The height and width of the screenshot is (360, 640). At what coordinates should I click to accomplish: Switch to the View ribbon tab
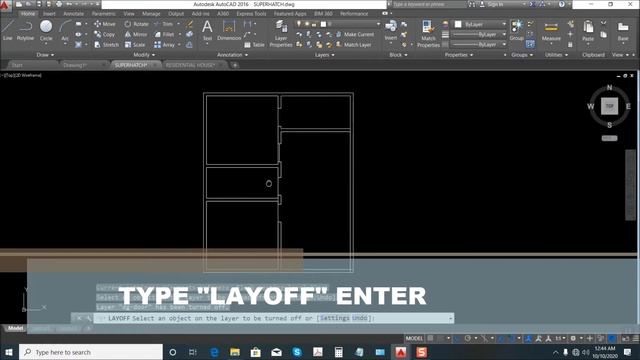129,13
